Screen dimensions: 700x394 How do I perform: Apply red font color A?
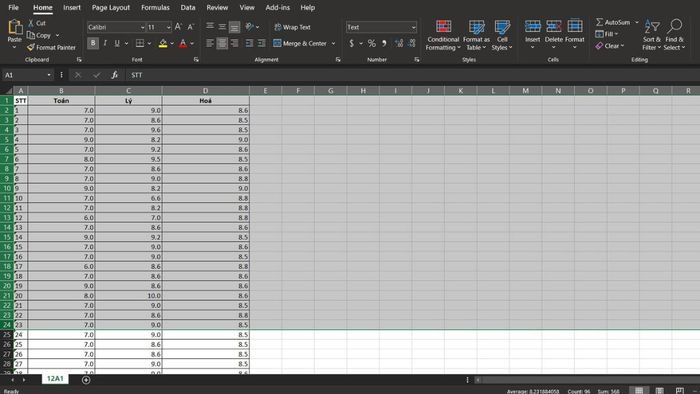click(x=183, y=43)
